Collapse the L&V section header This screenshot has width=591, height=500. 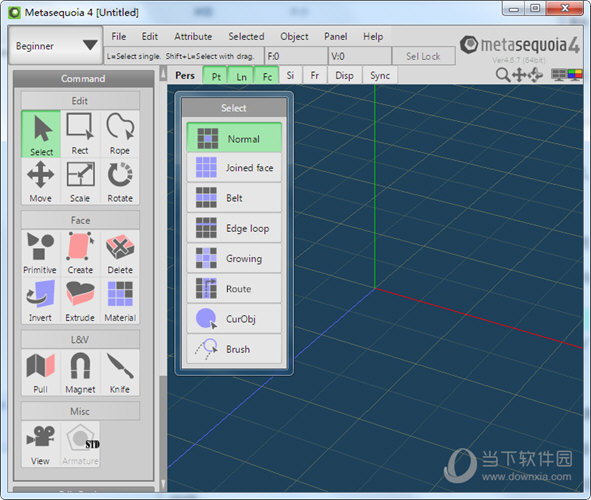coord(80,339)
